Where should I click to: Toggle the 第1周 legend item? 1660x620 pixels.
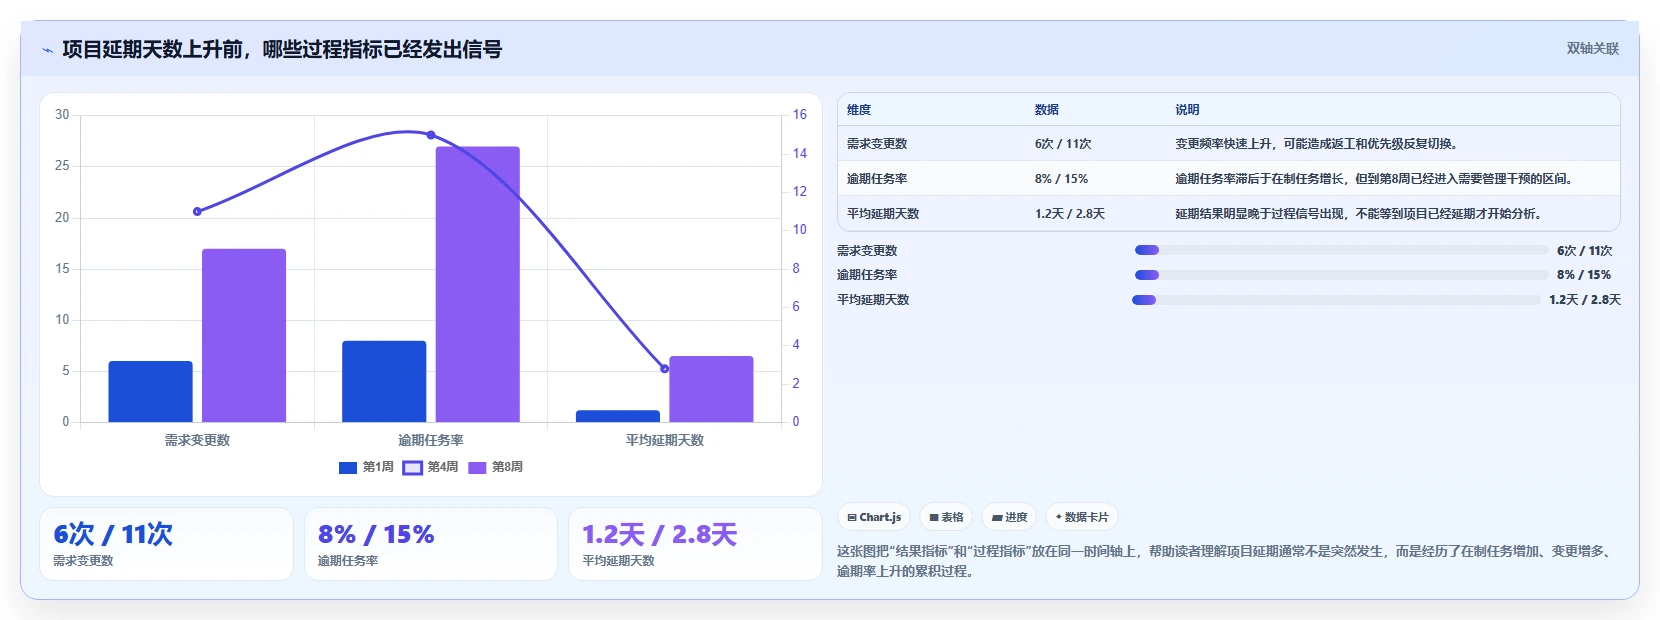366,467
